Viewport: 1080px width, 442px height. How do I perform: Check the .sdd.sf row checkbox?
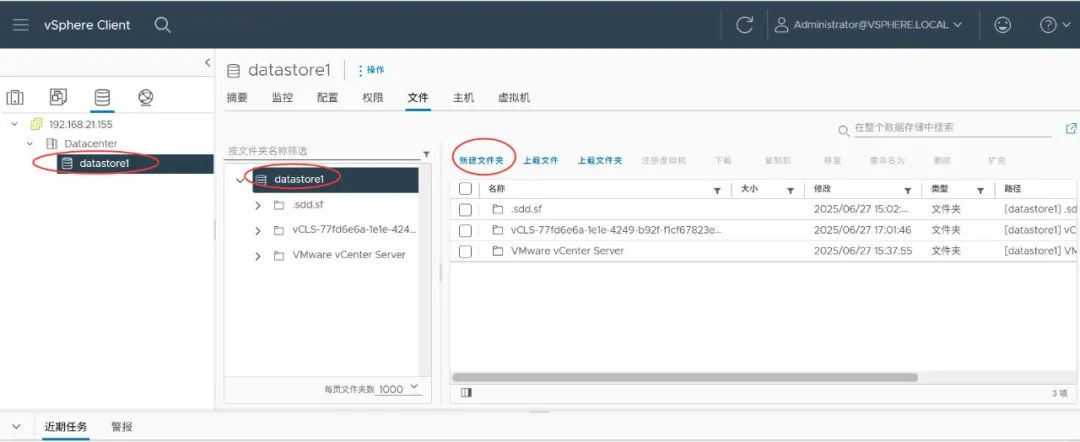pyautogui.click(x=466, y=209)
